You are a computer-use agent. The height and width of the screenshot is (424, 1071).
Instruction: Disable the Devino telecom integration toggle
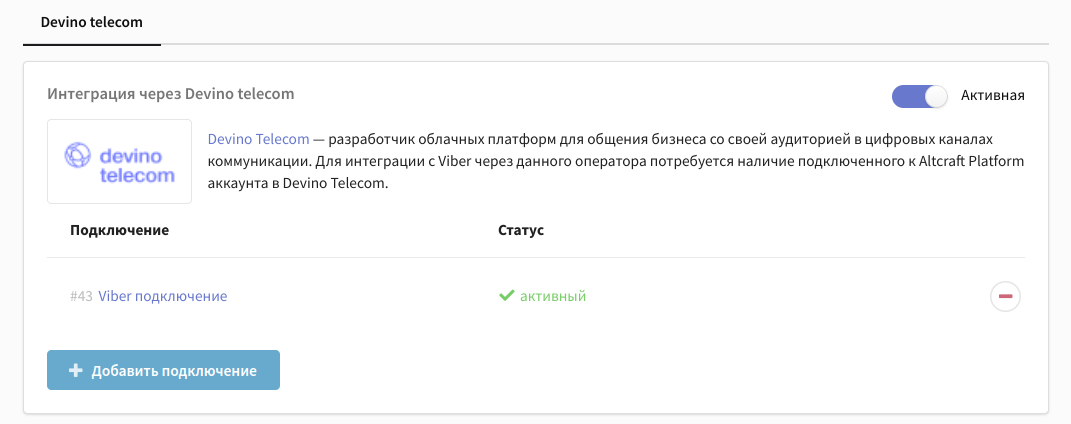point(919,96)
